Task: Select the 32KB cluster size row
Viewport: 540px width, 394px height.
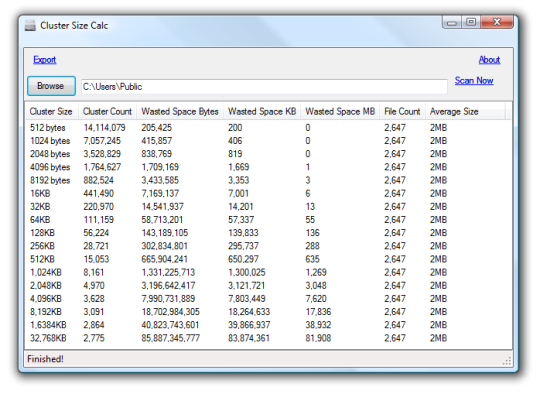Action: (x=269, y=207)
